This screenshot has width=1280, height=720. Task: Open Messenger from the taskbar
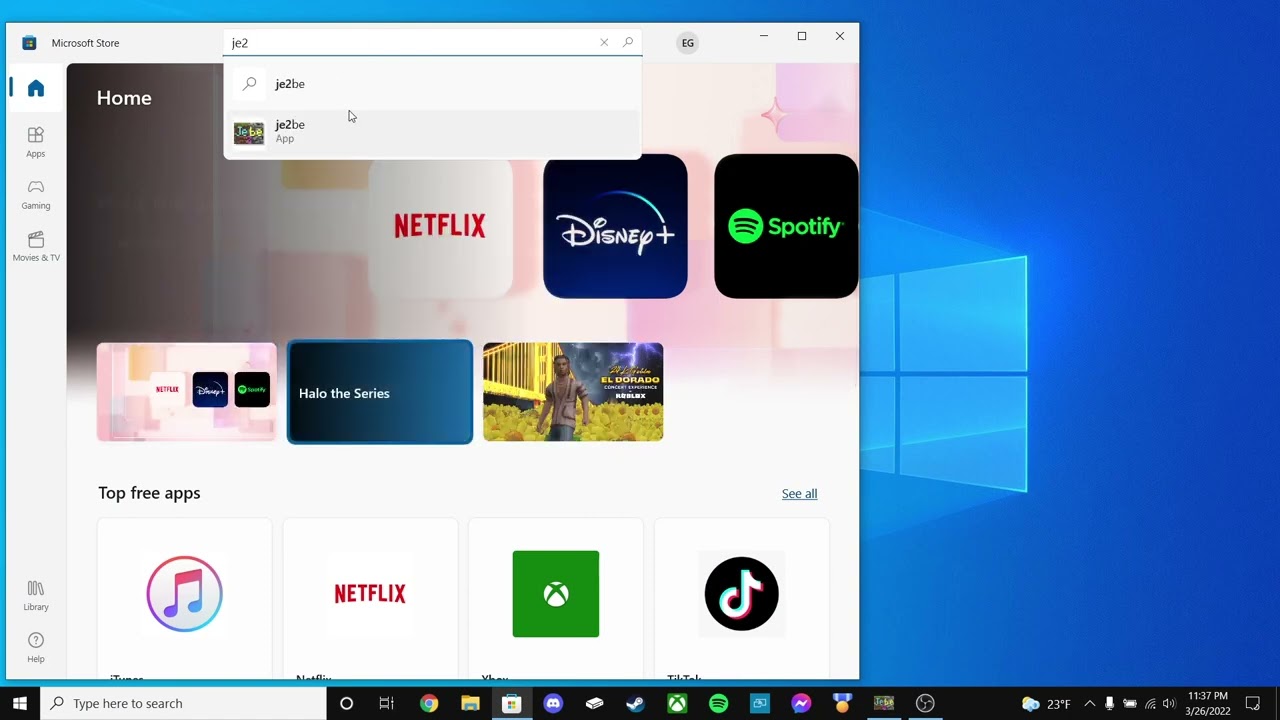(801, 703)
